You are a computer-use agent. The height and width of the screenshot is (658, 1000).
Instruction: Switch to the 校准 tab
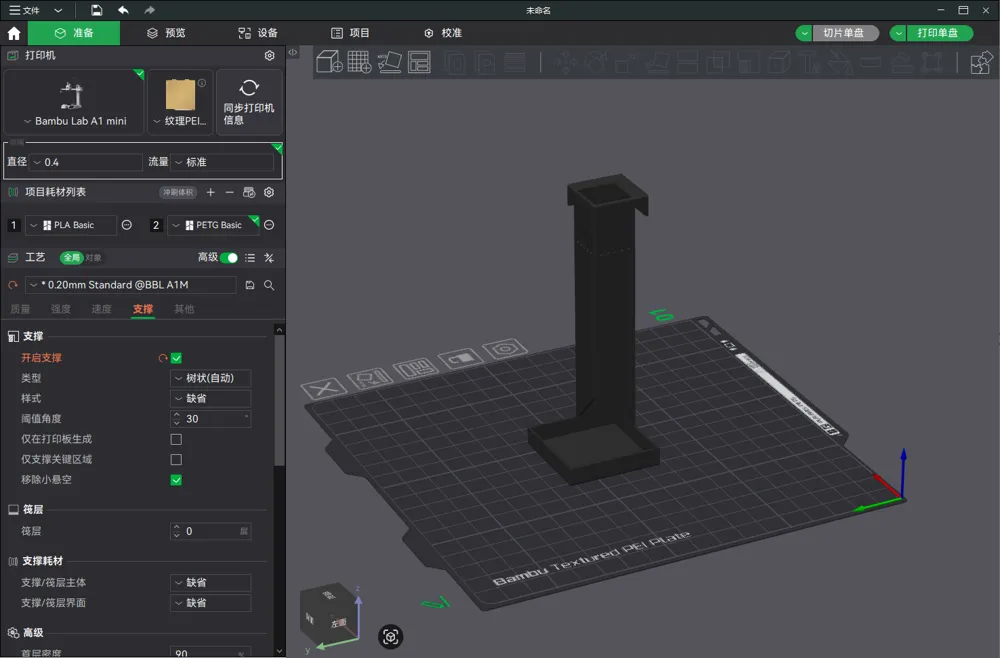pyautogui.click(x=443, y=33)
